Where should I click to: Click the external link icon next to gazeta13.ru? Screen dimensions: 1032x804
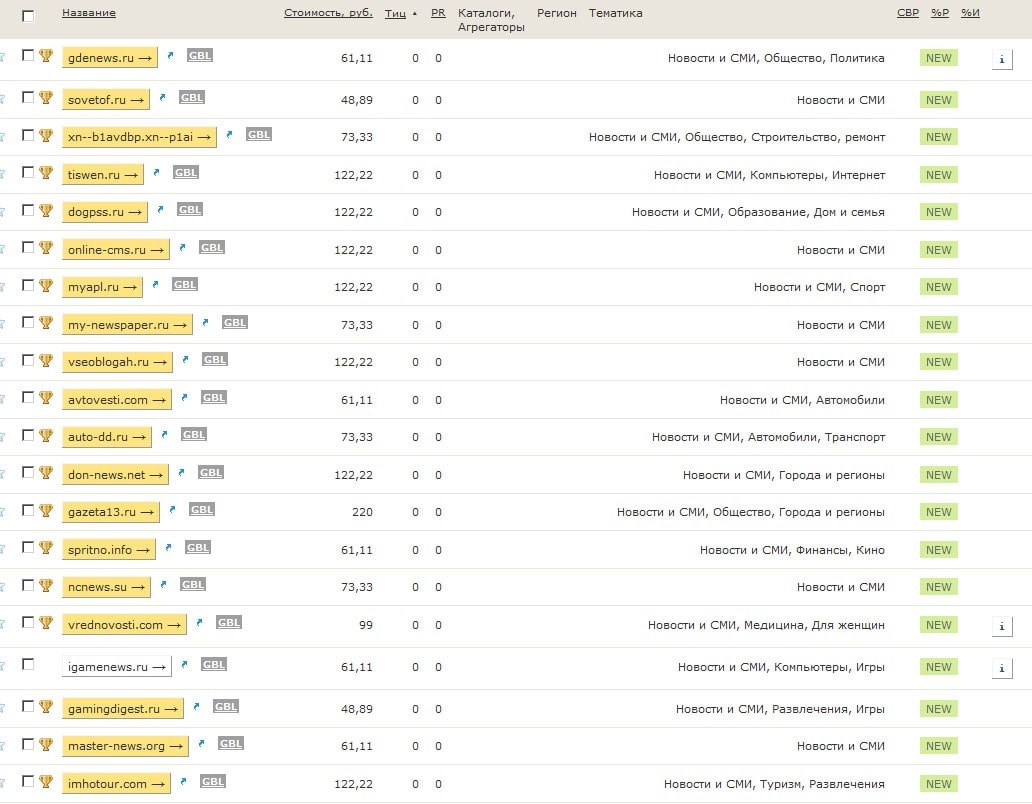[172, 510]
